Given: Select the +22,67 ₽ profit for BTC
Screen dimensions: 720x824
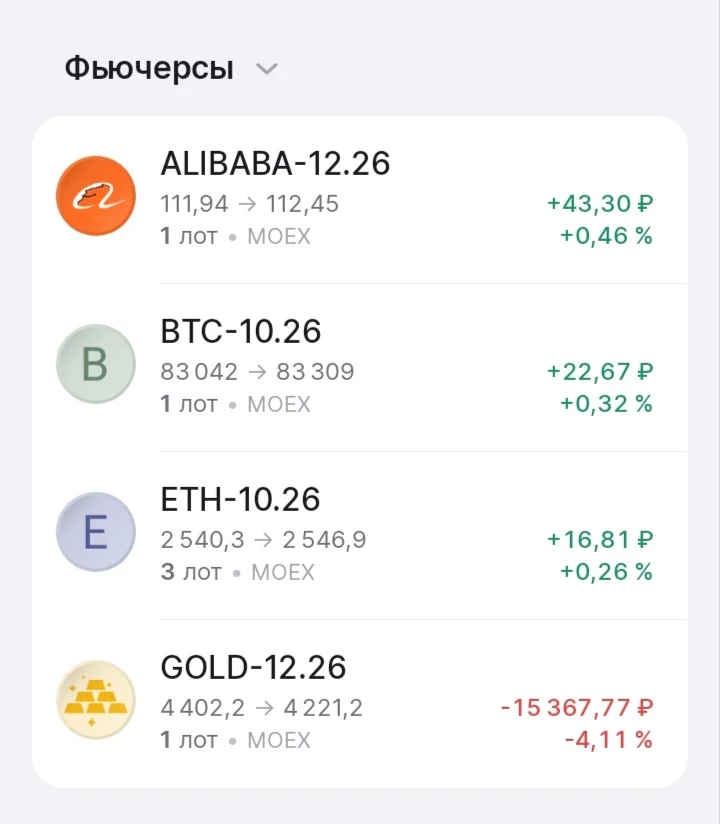Looking at the screenshot, I should pos(600,372).
